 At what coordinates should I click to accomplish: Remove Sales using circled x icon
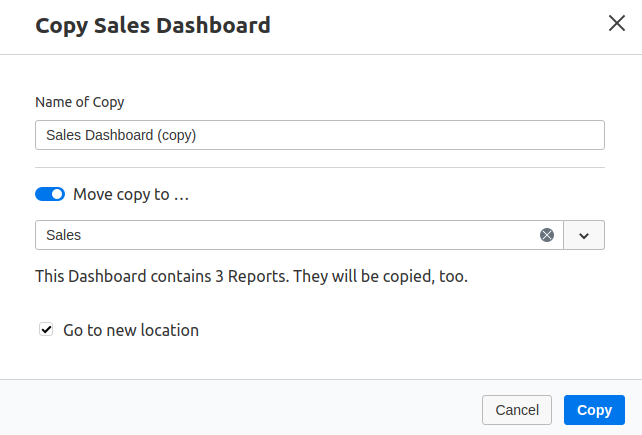tap(547, 235)
